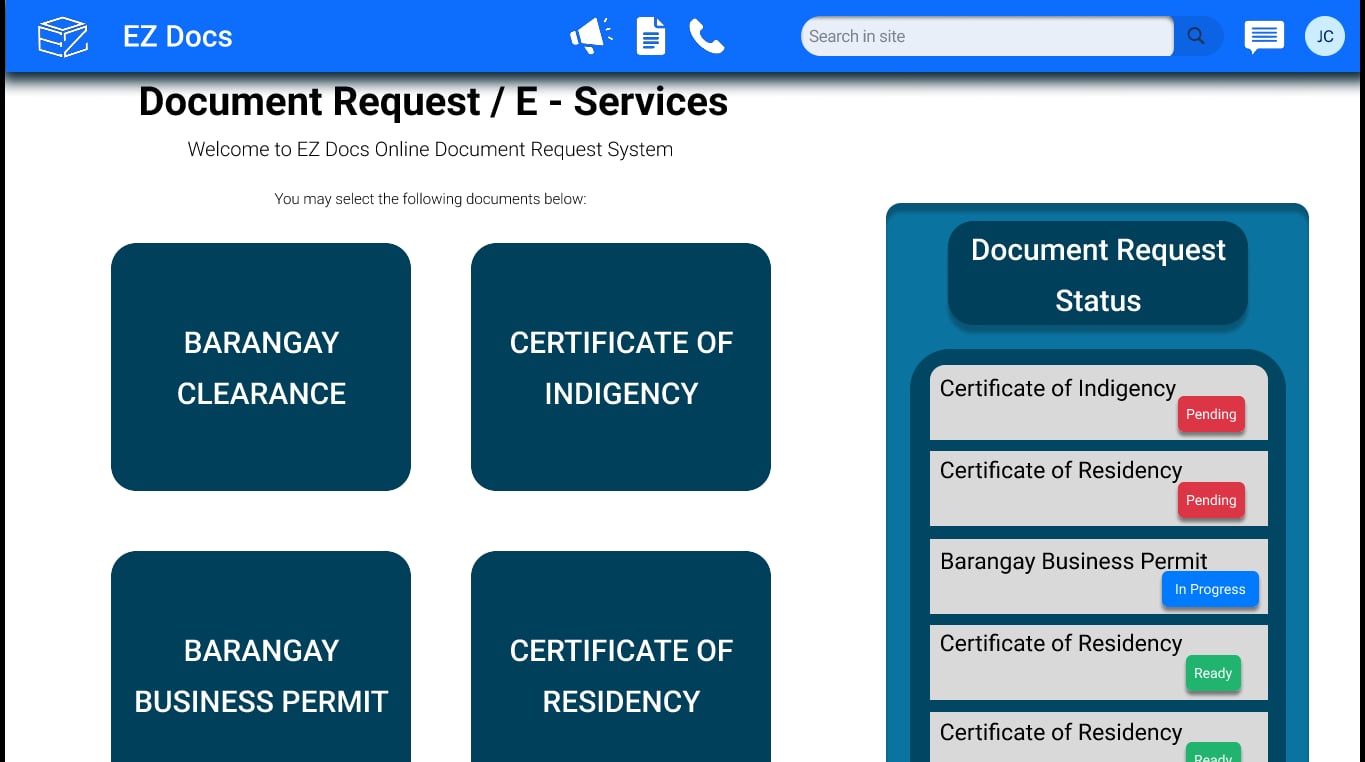Click the In Progress status badge
The height and width of the screenshot is (762, 1365).
[1209, 589]
